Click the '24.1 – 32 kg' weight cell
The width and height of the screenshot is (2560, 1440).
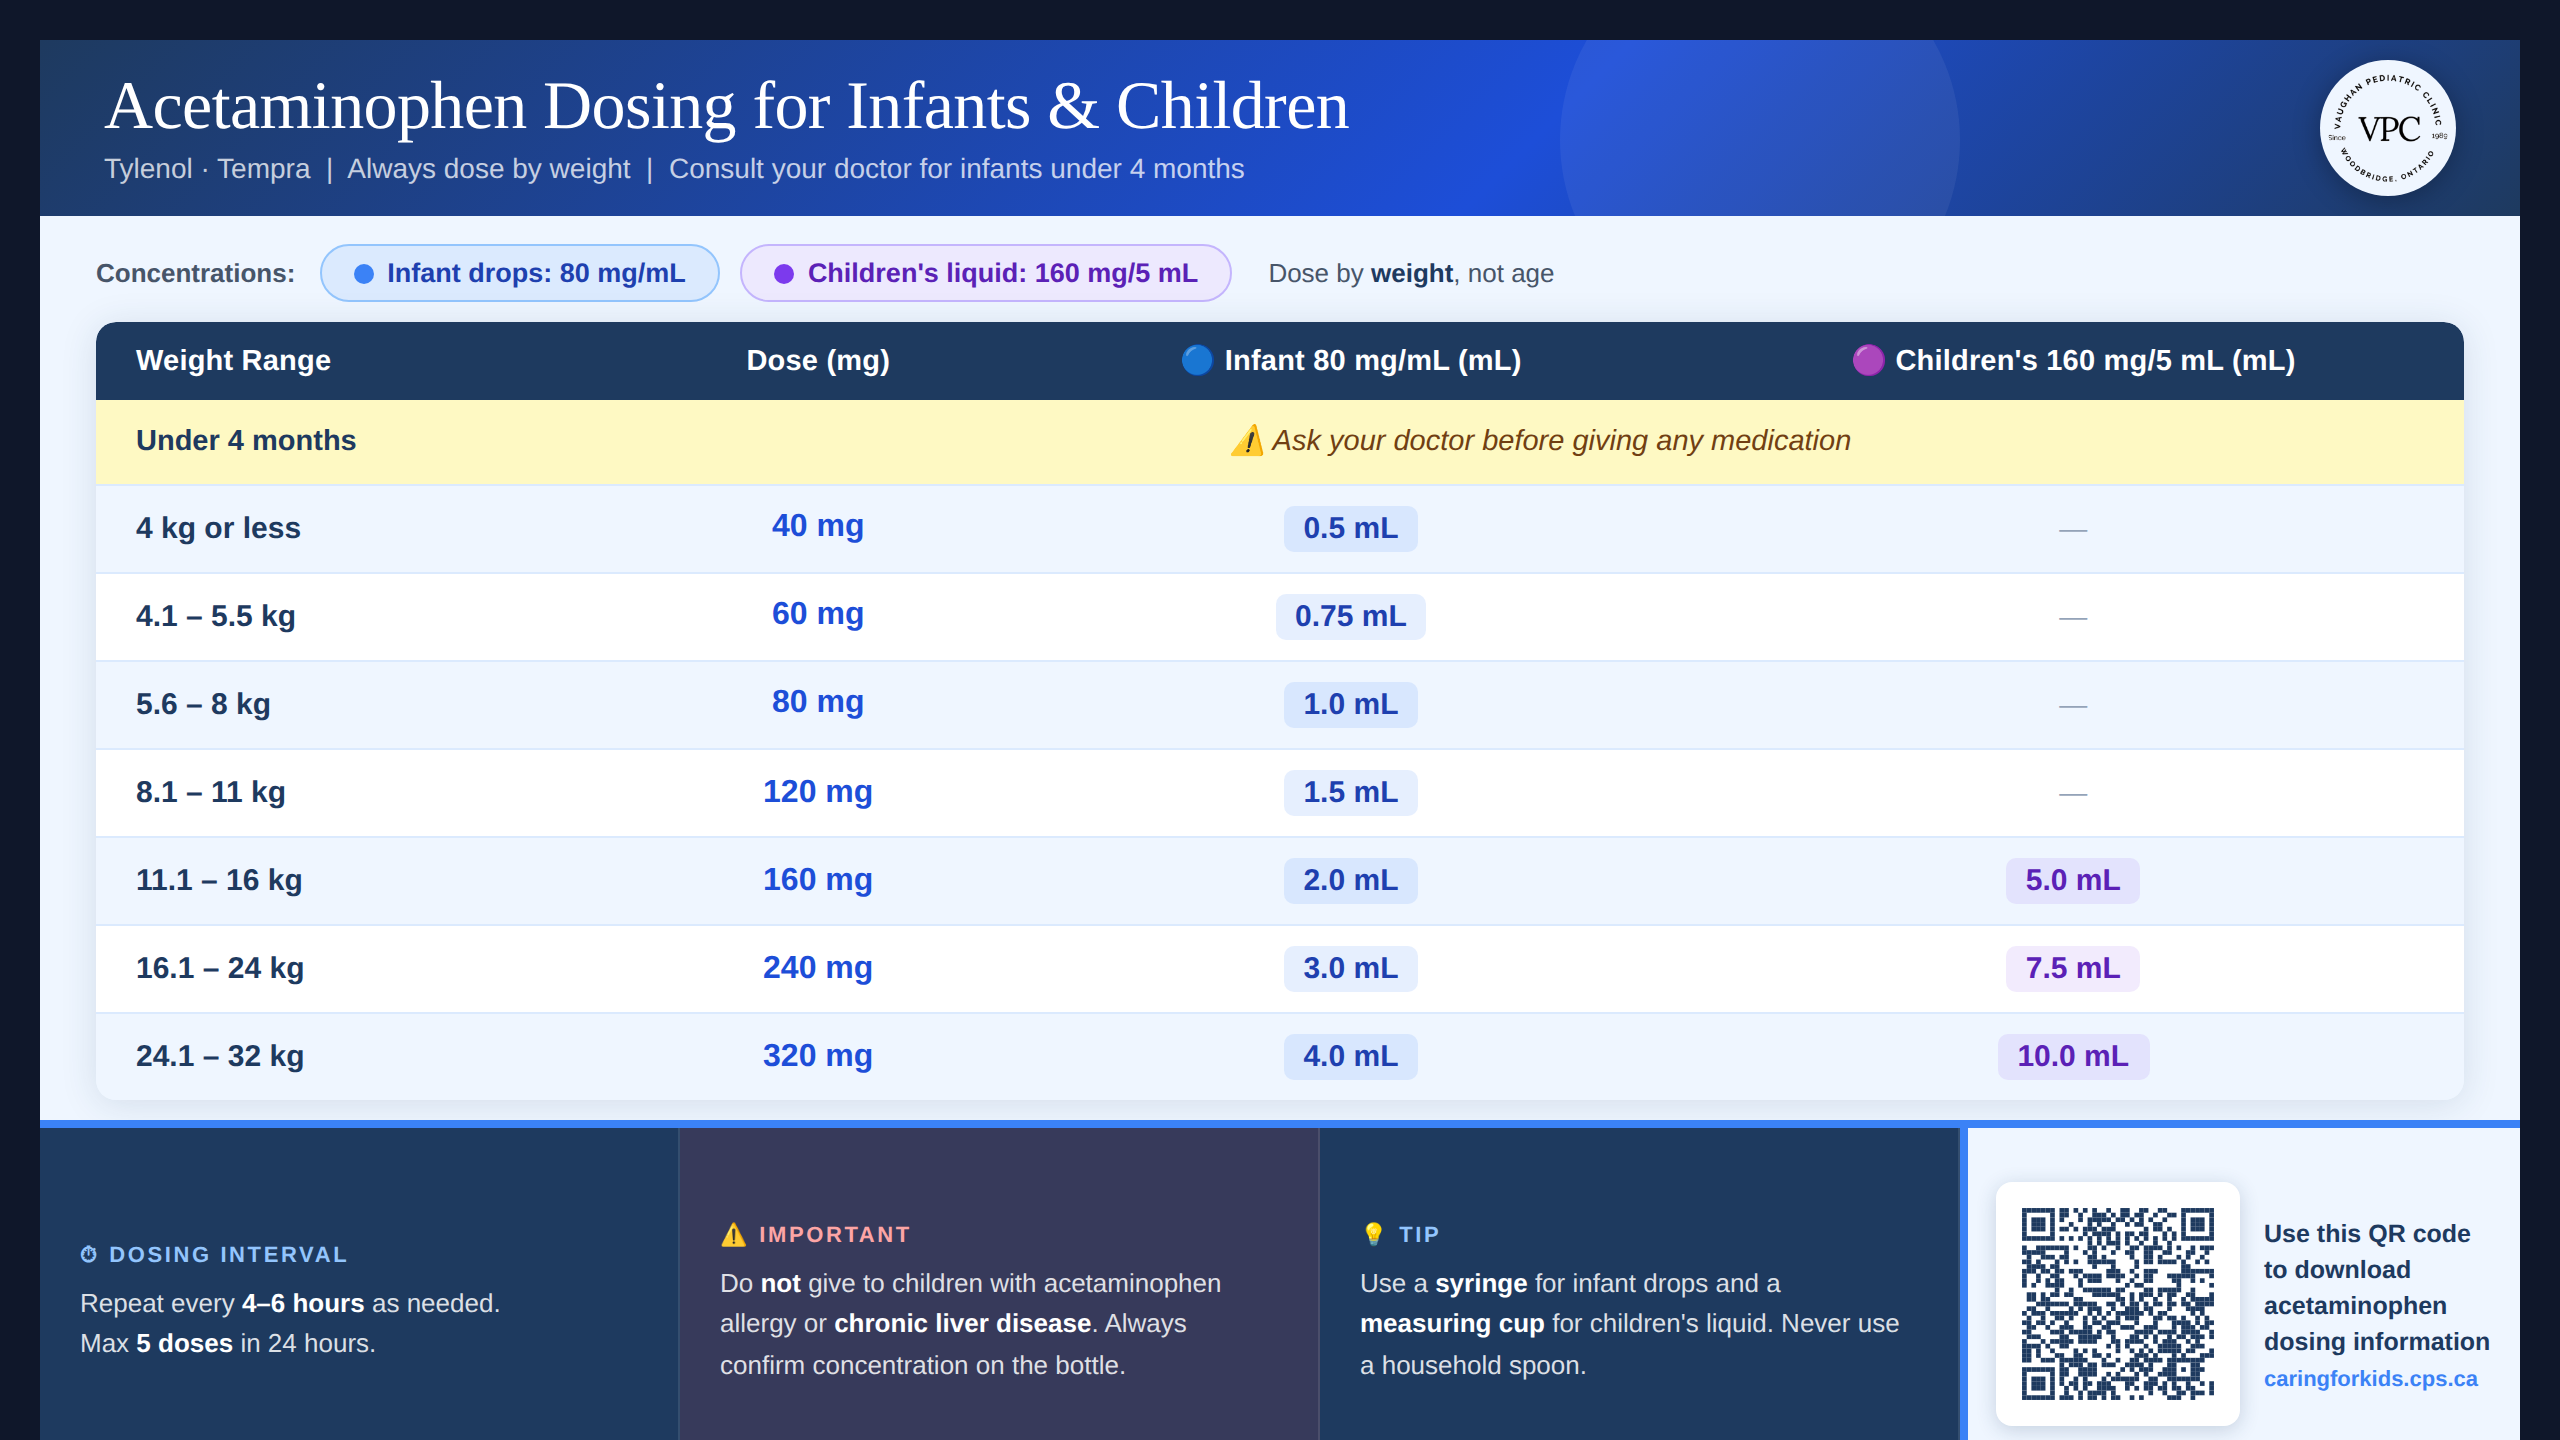[220, 1056]
